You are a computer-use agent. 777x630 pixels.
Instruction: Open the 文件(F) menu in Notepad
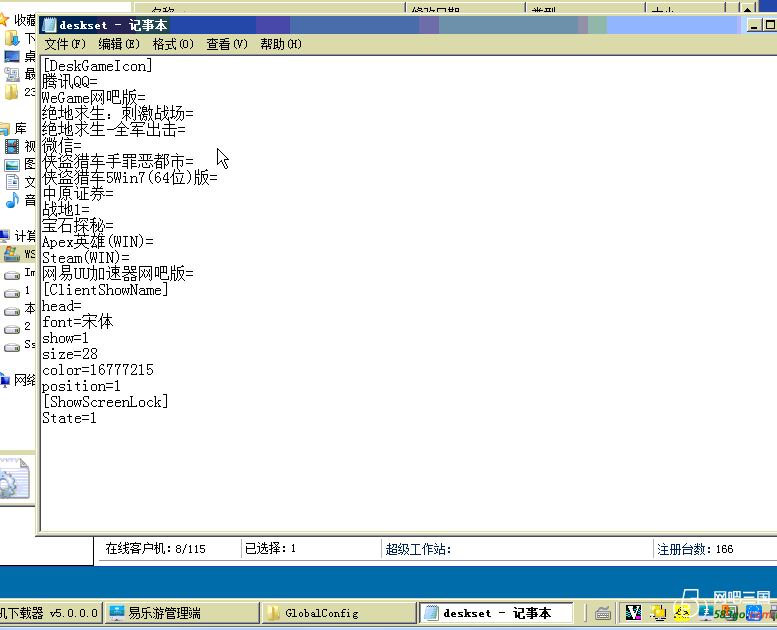pos(65,44)
